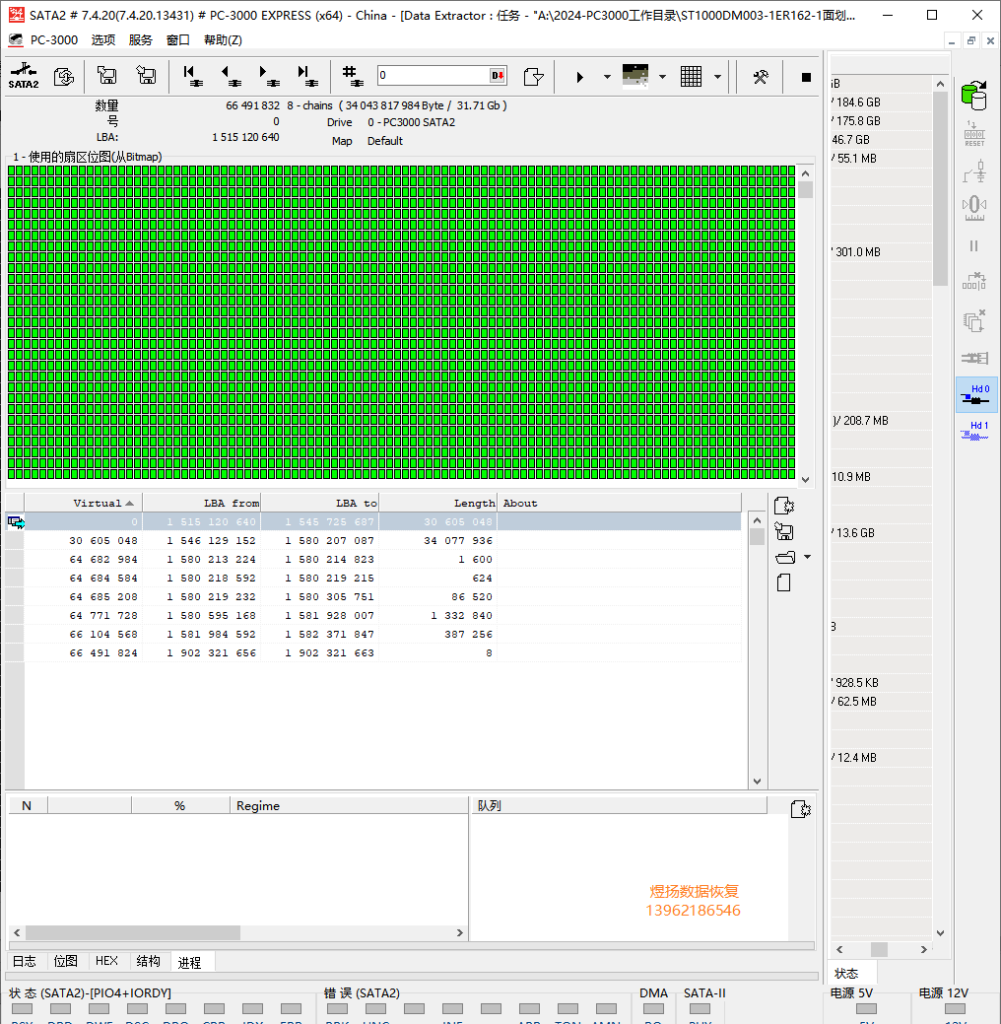Select the Hd 1 head icon
The width and height of the screenshot is (1001, 1024).
click(976, 431)
